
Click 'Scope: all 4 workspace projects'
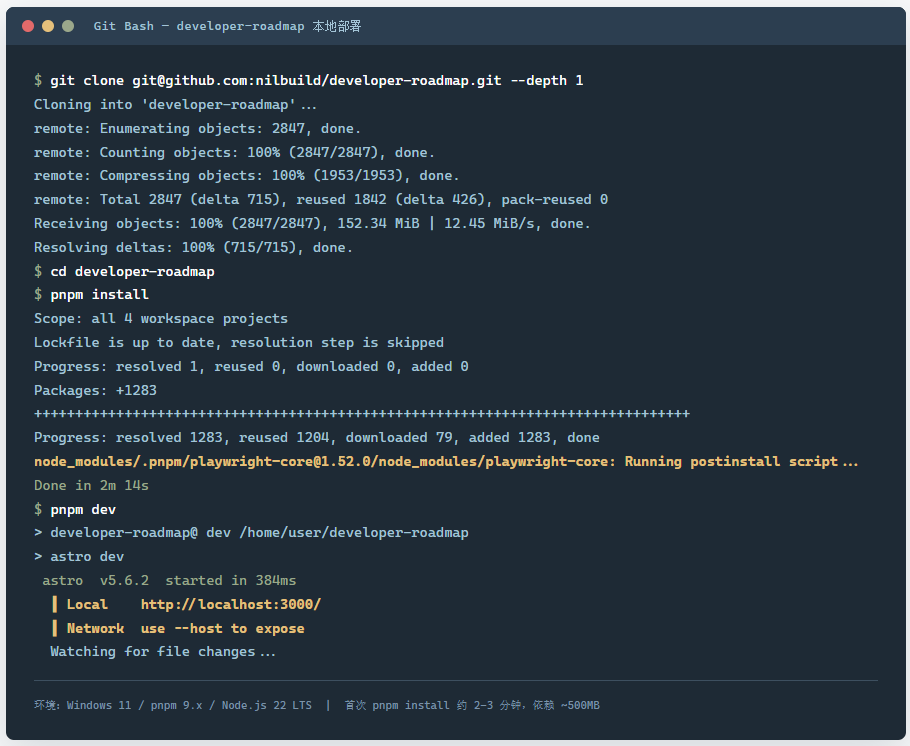click(x=161, y=319)
